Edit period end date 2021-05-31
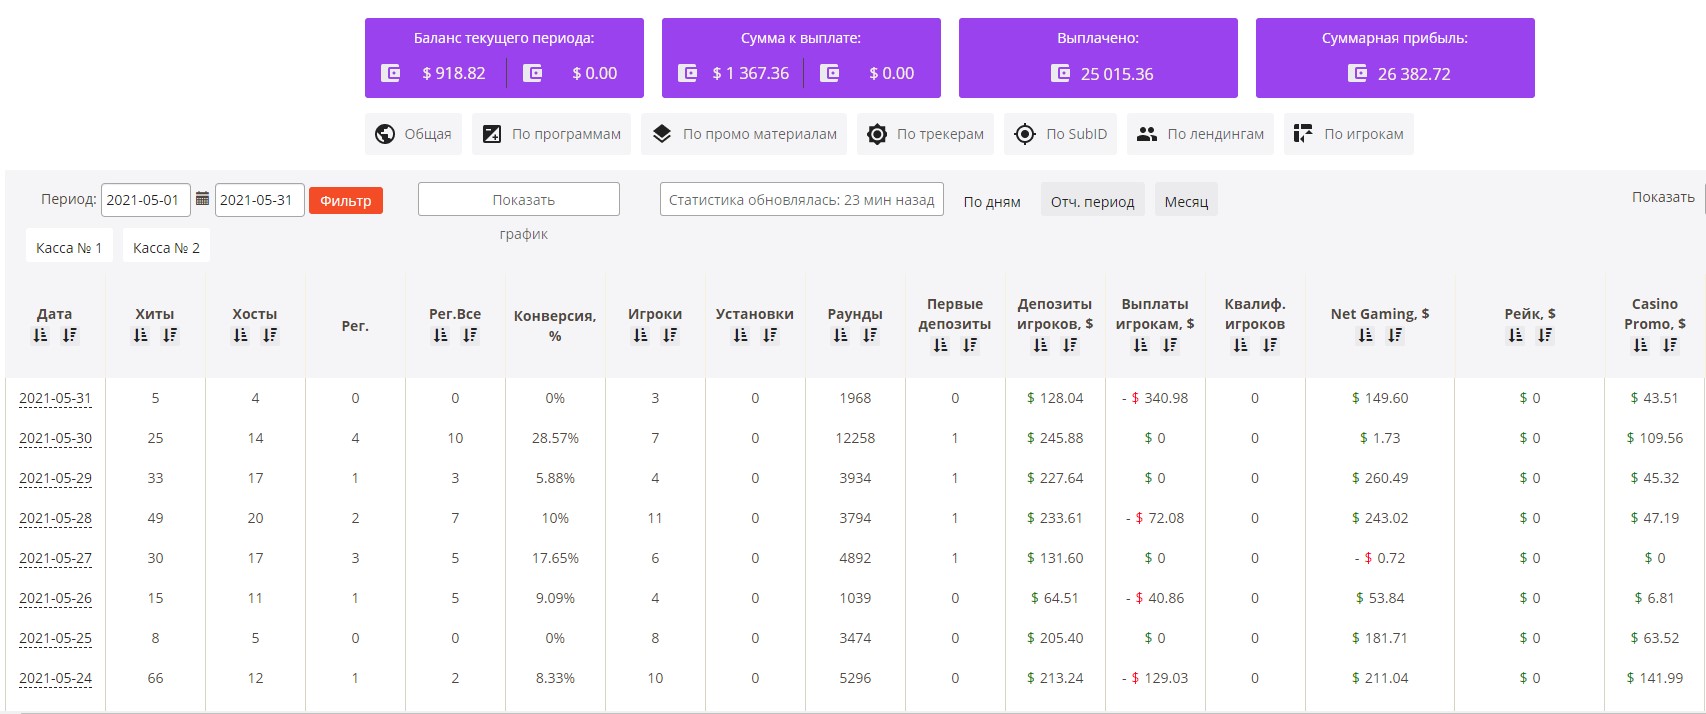This screenshot has height=714, width=1706. tap(259, 200)
